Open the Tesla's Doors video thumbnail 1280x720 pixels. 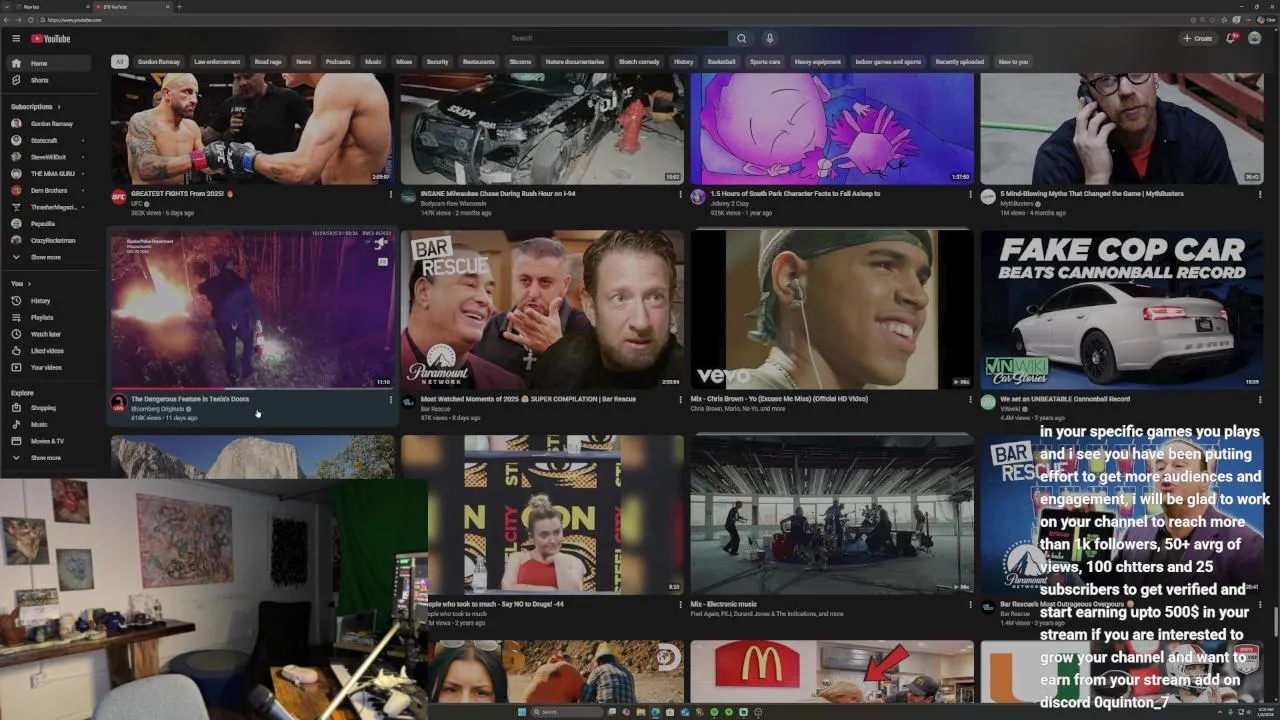[252, 310]
